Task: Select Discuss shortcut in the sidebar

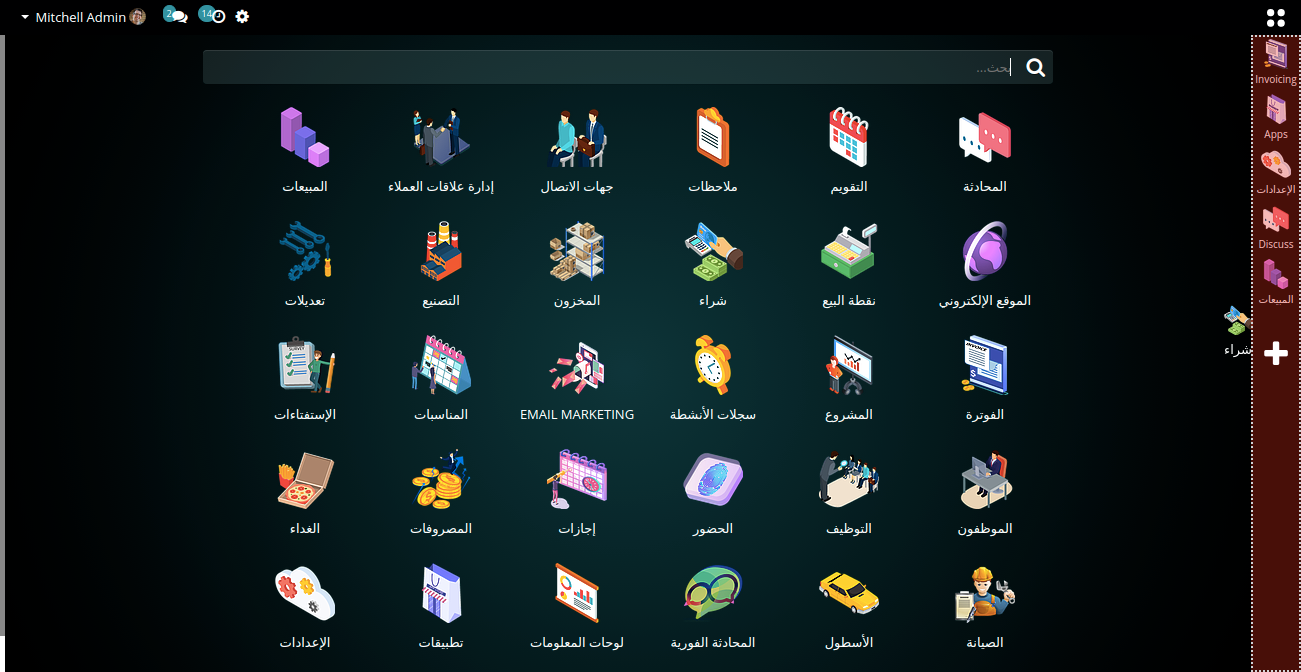Action: click(1275, 226)
